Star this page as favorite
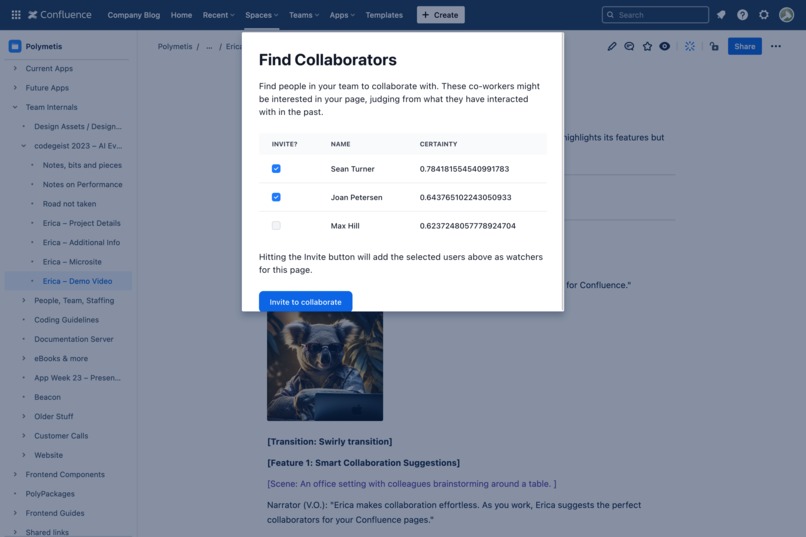Viewport: 806px width, 537px height. click(647, 46)
